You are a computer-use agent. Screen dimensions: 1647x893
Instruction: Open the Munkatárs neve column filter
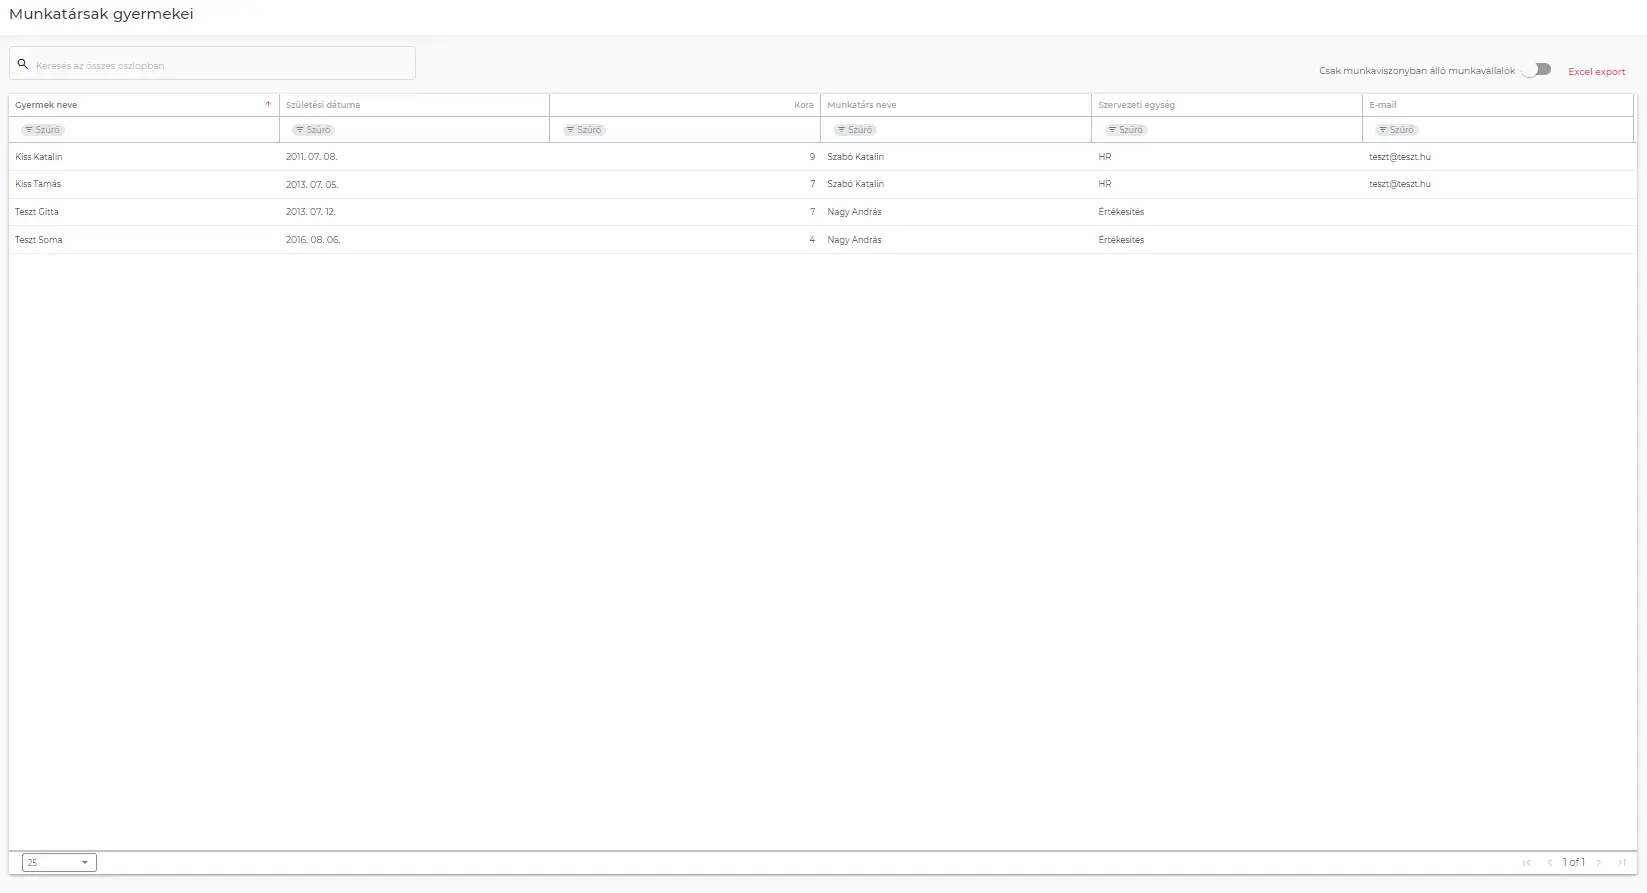(855, 130)
